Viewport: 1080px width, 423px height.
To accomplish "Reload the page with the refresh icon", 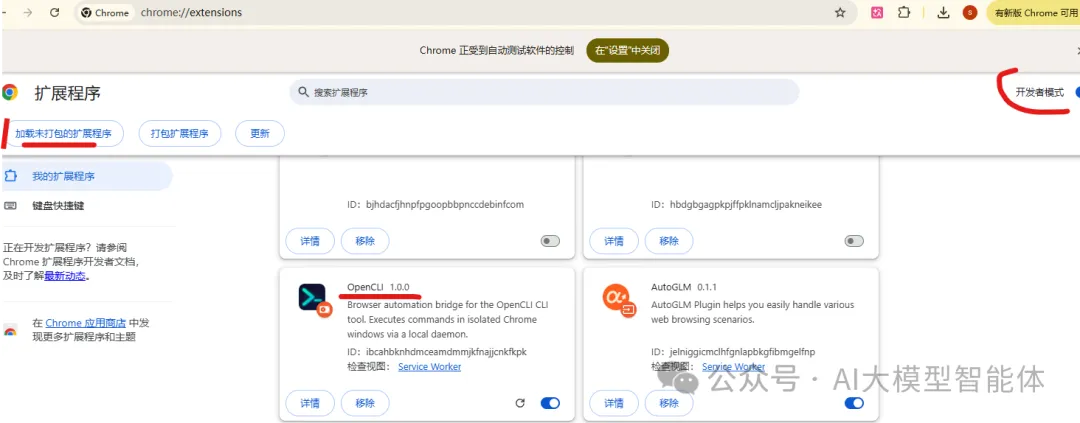I will pos(54,13).
